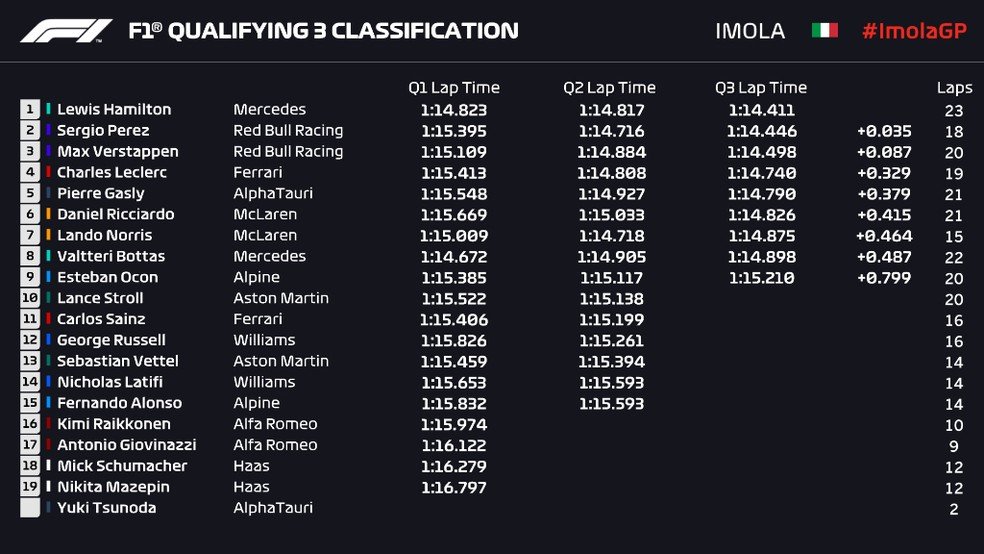Viewport: 984px width, 554px height.
Task: Open the #ImolaGP hashtag
Action: (x=914, y=31)
